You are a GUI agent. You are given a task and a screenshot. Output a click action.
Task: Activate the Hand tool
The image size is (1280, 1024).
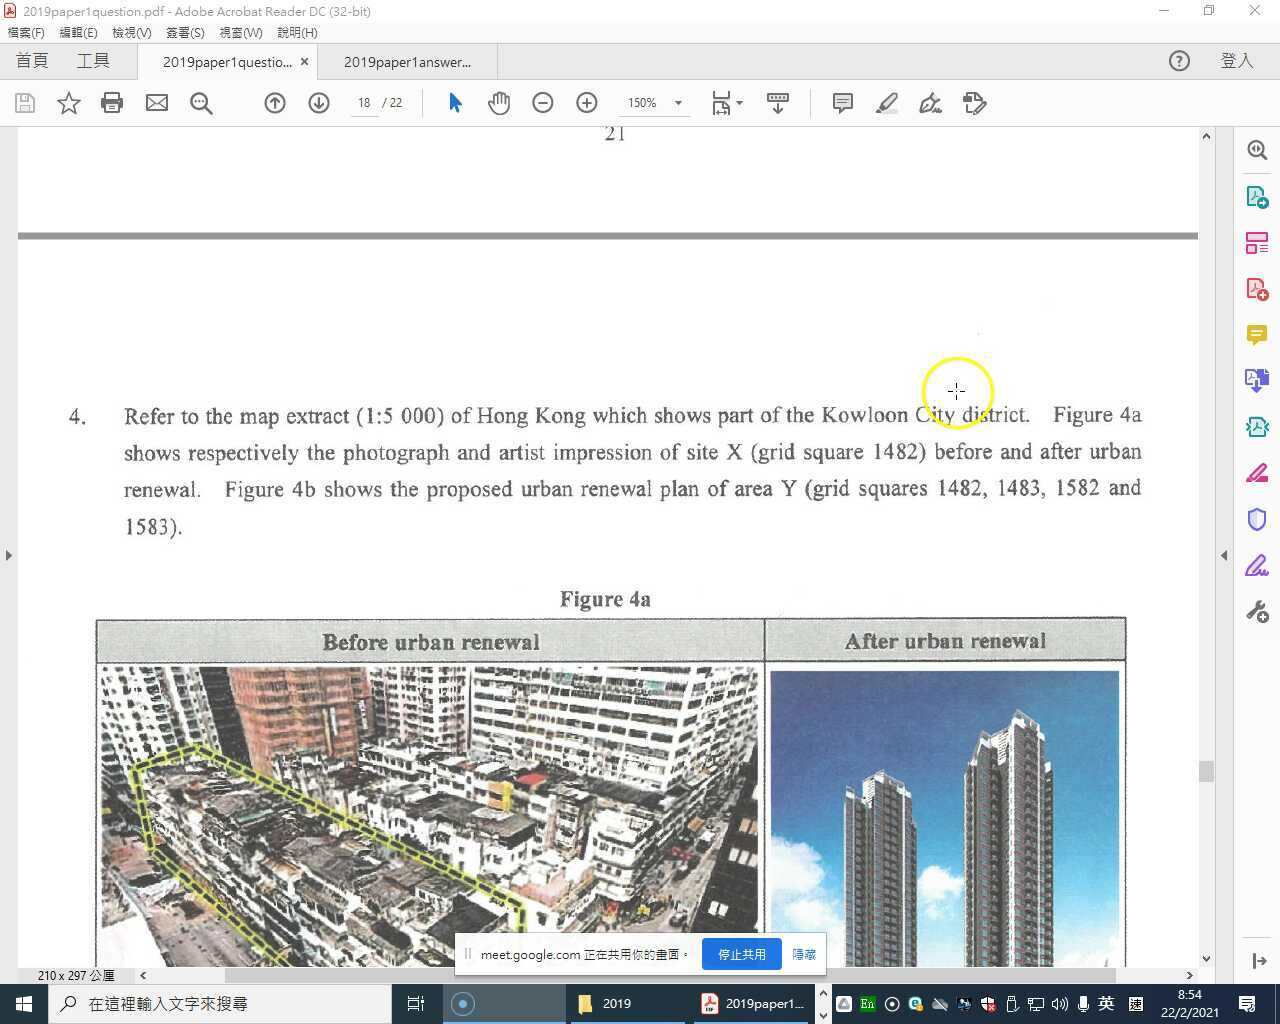499,103
